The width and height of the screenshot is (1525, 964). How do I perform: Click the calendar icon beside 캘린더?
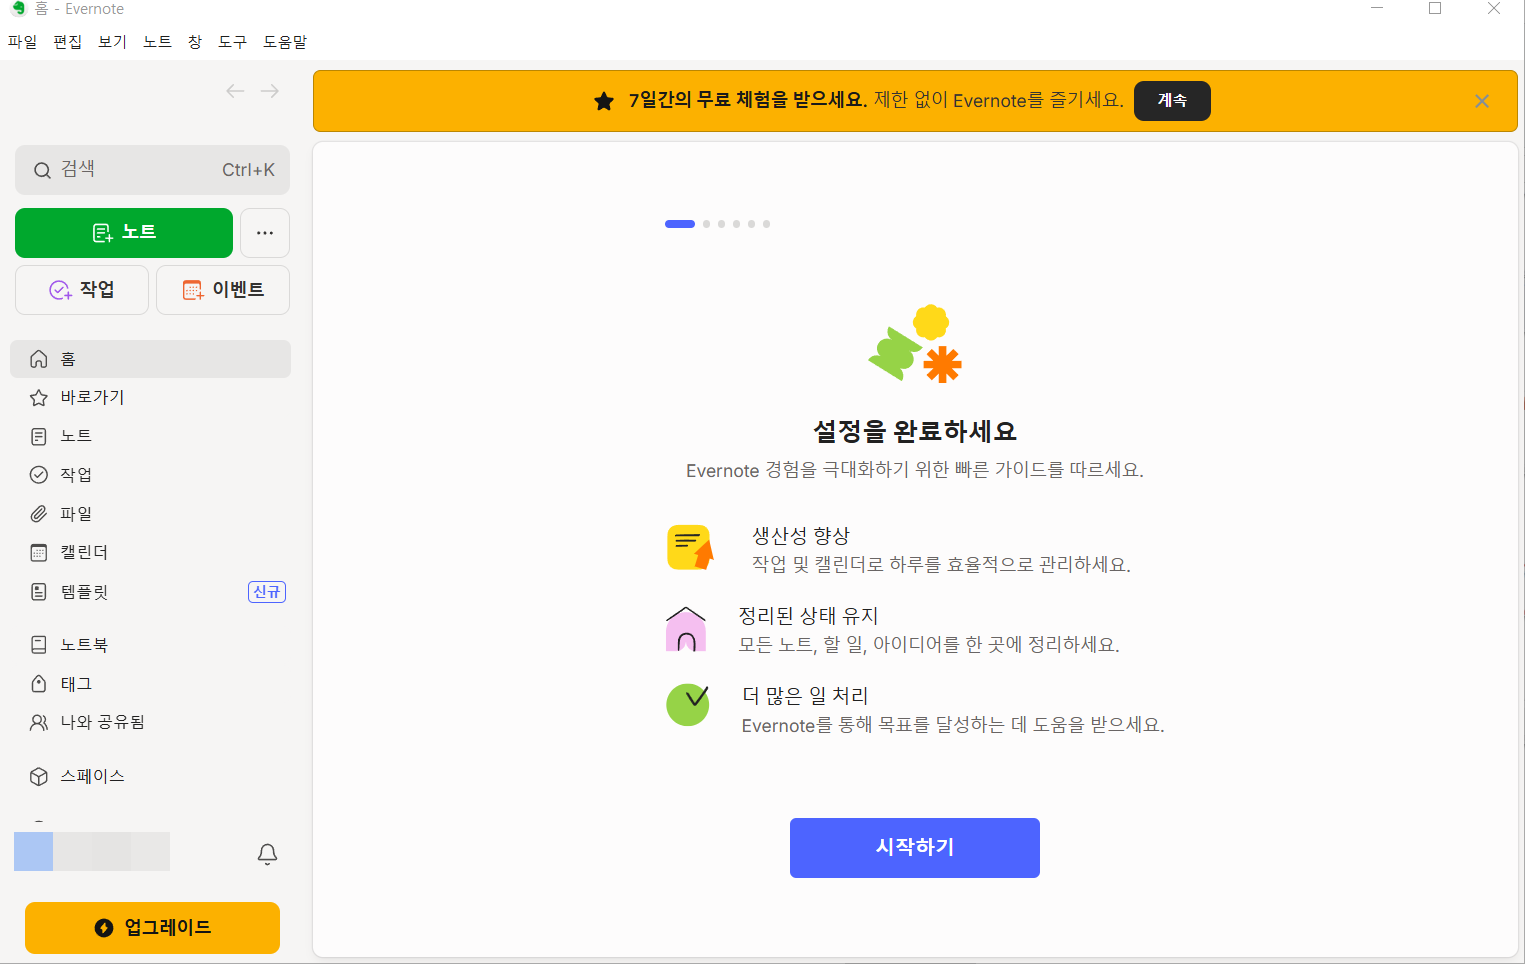39,553
